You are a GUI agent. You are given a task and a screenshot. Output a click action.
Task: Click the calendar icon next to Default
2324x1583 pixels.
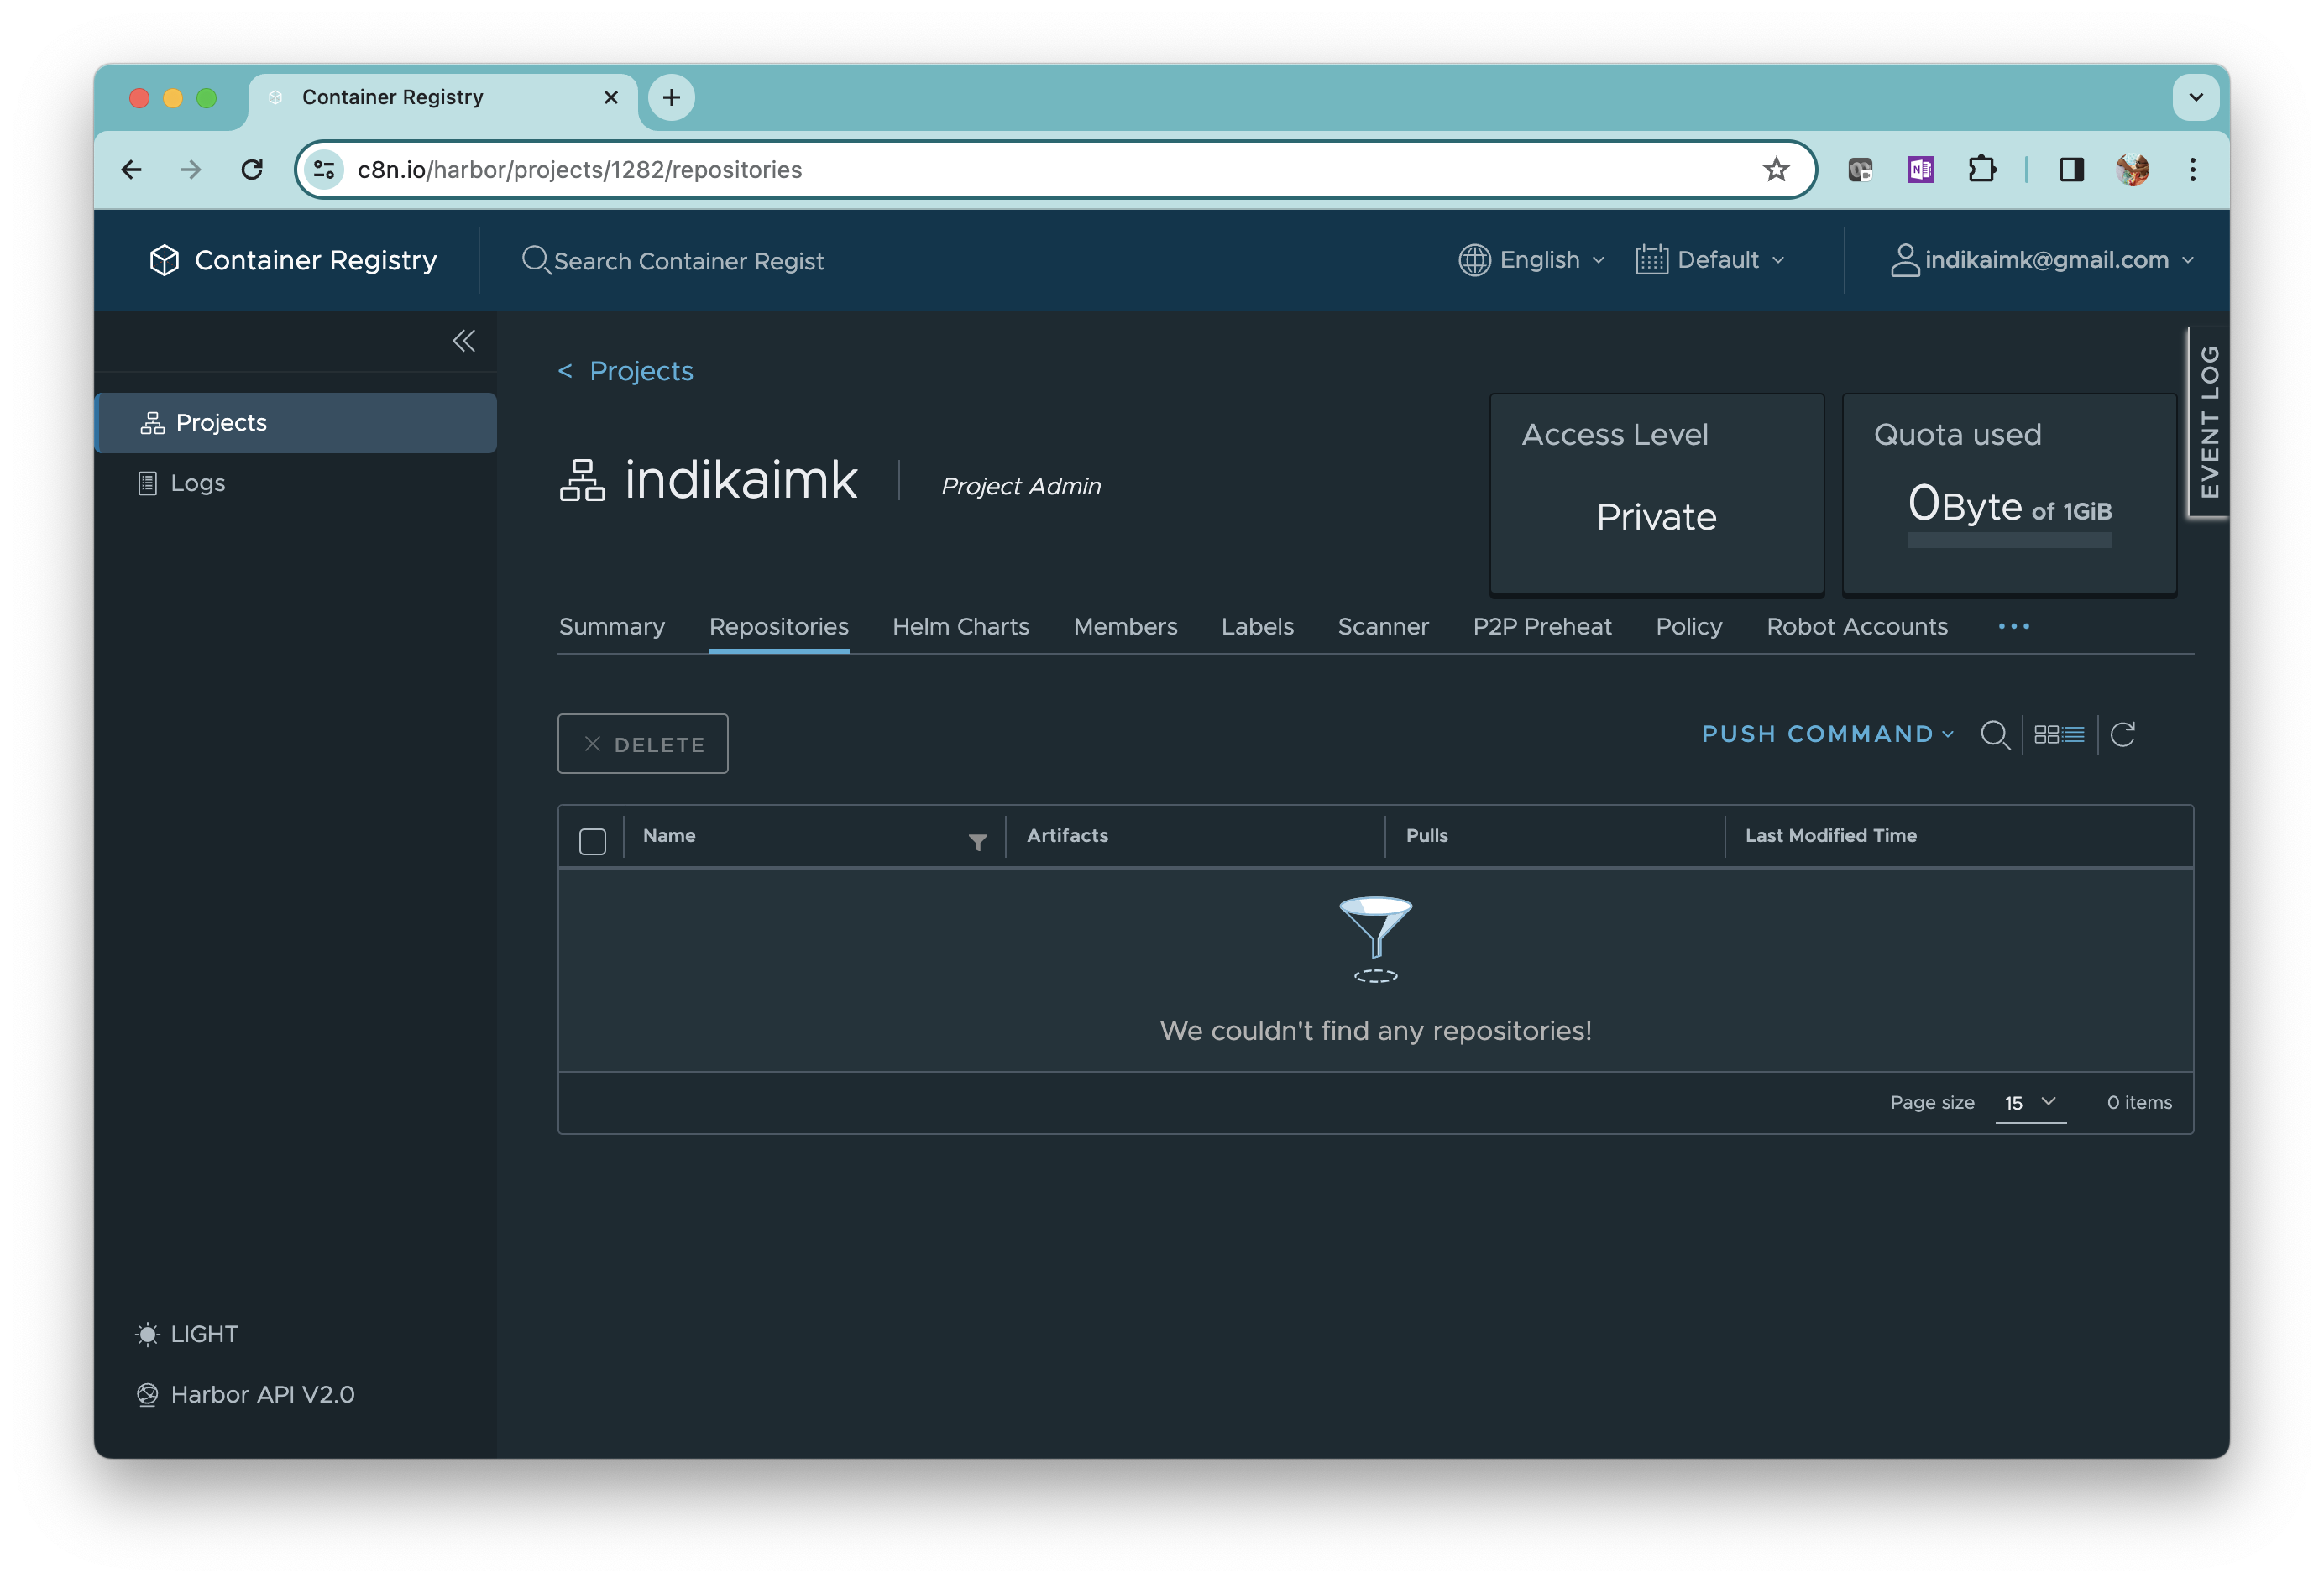point(1651,260)
